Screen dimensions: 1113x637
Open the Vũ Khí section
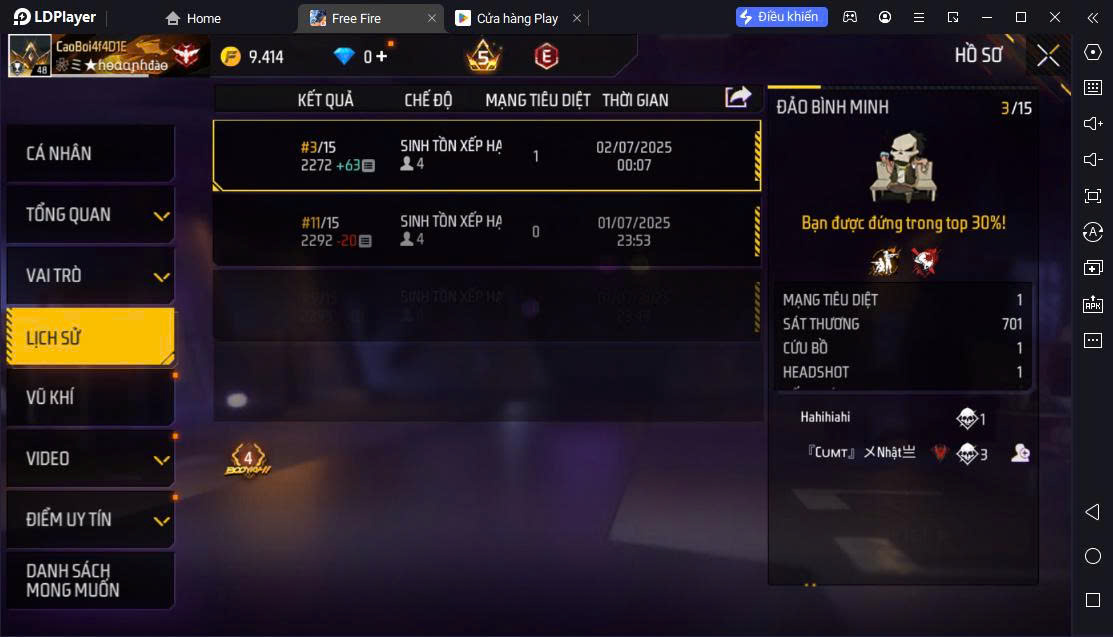[90, 398]
